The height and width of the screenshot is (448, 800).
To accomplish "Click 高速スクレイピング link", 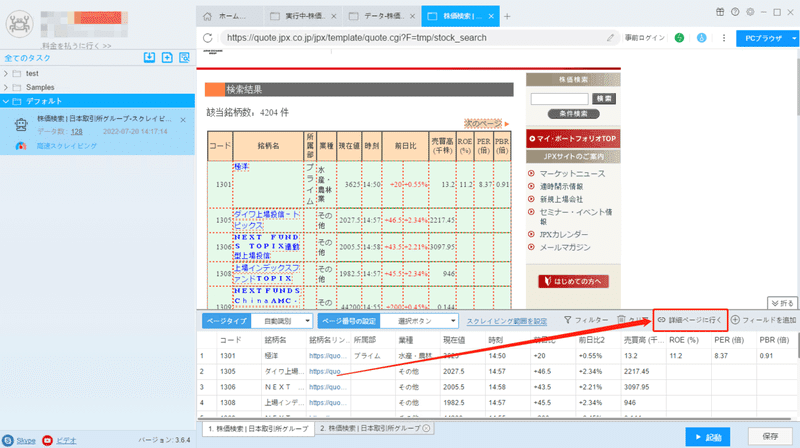I will tap(66, 146).
